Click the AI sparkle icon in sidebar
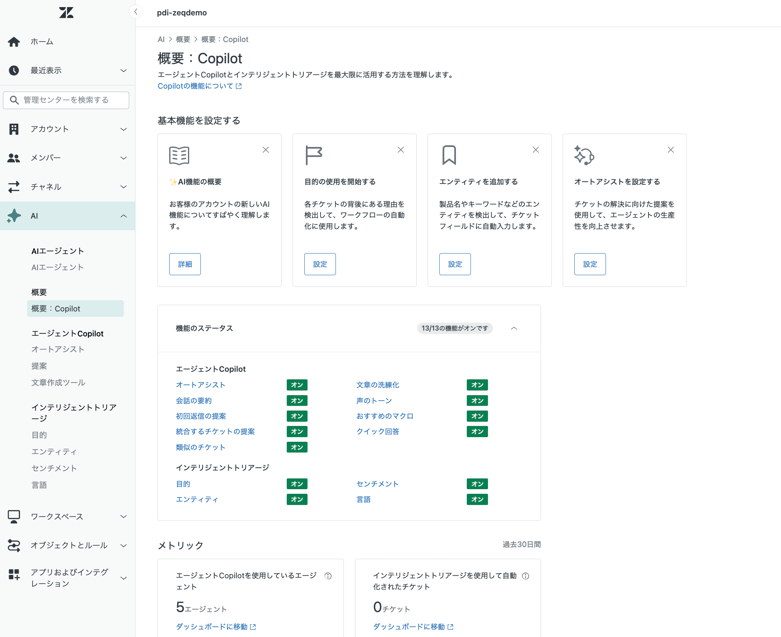 pos(14,216)
